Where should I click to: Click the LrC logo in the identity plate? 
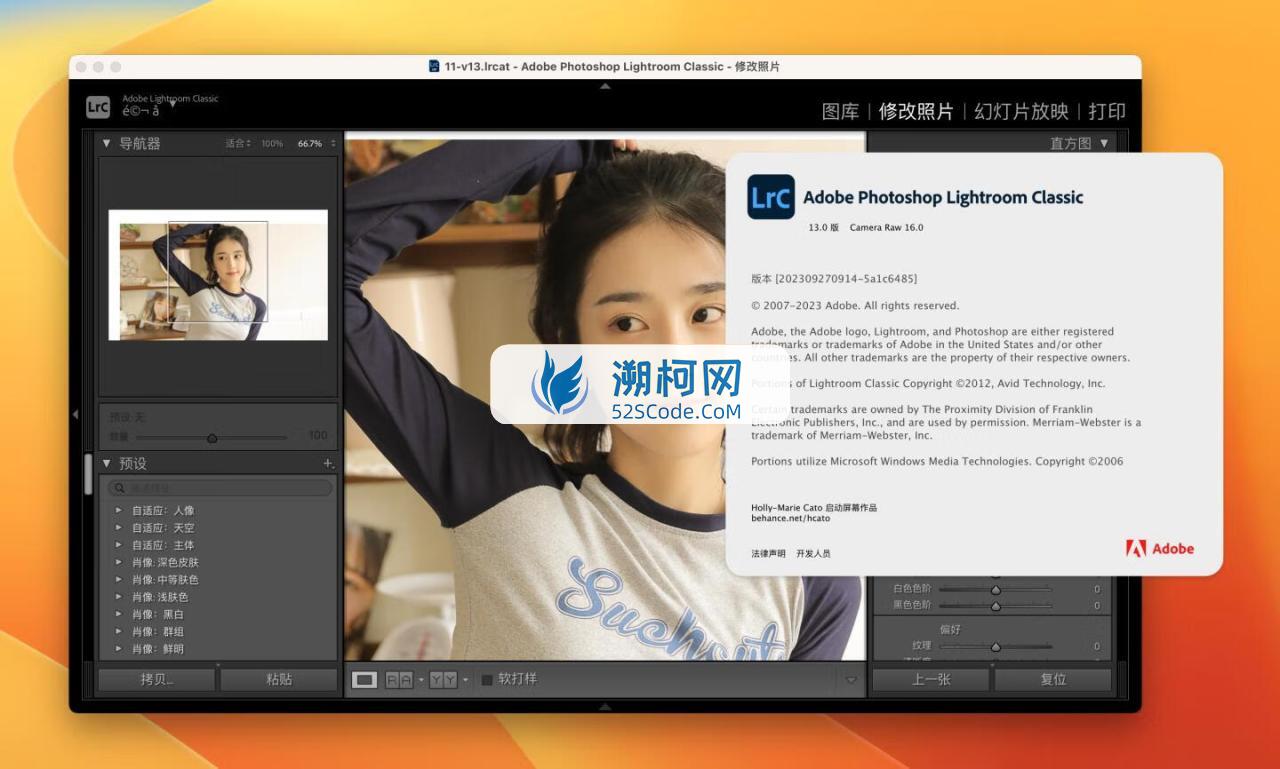click(98, 107)
